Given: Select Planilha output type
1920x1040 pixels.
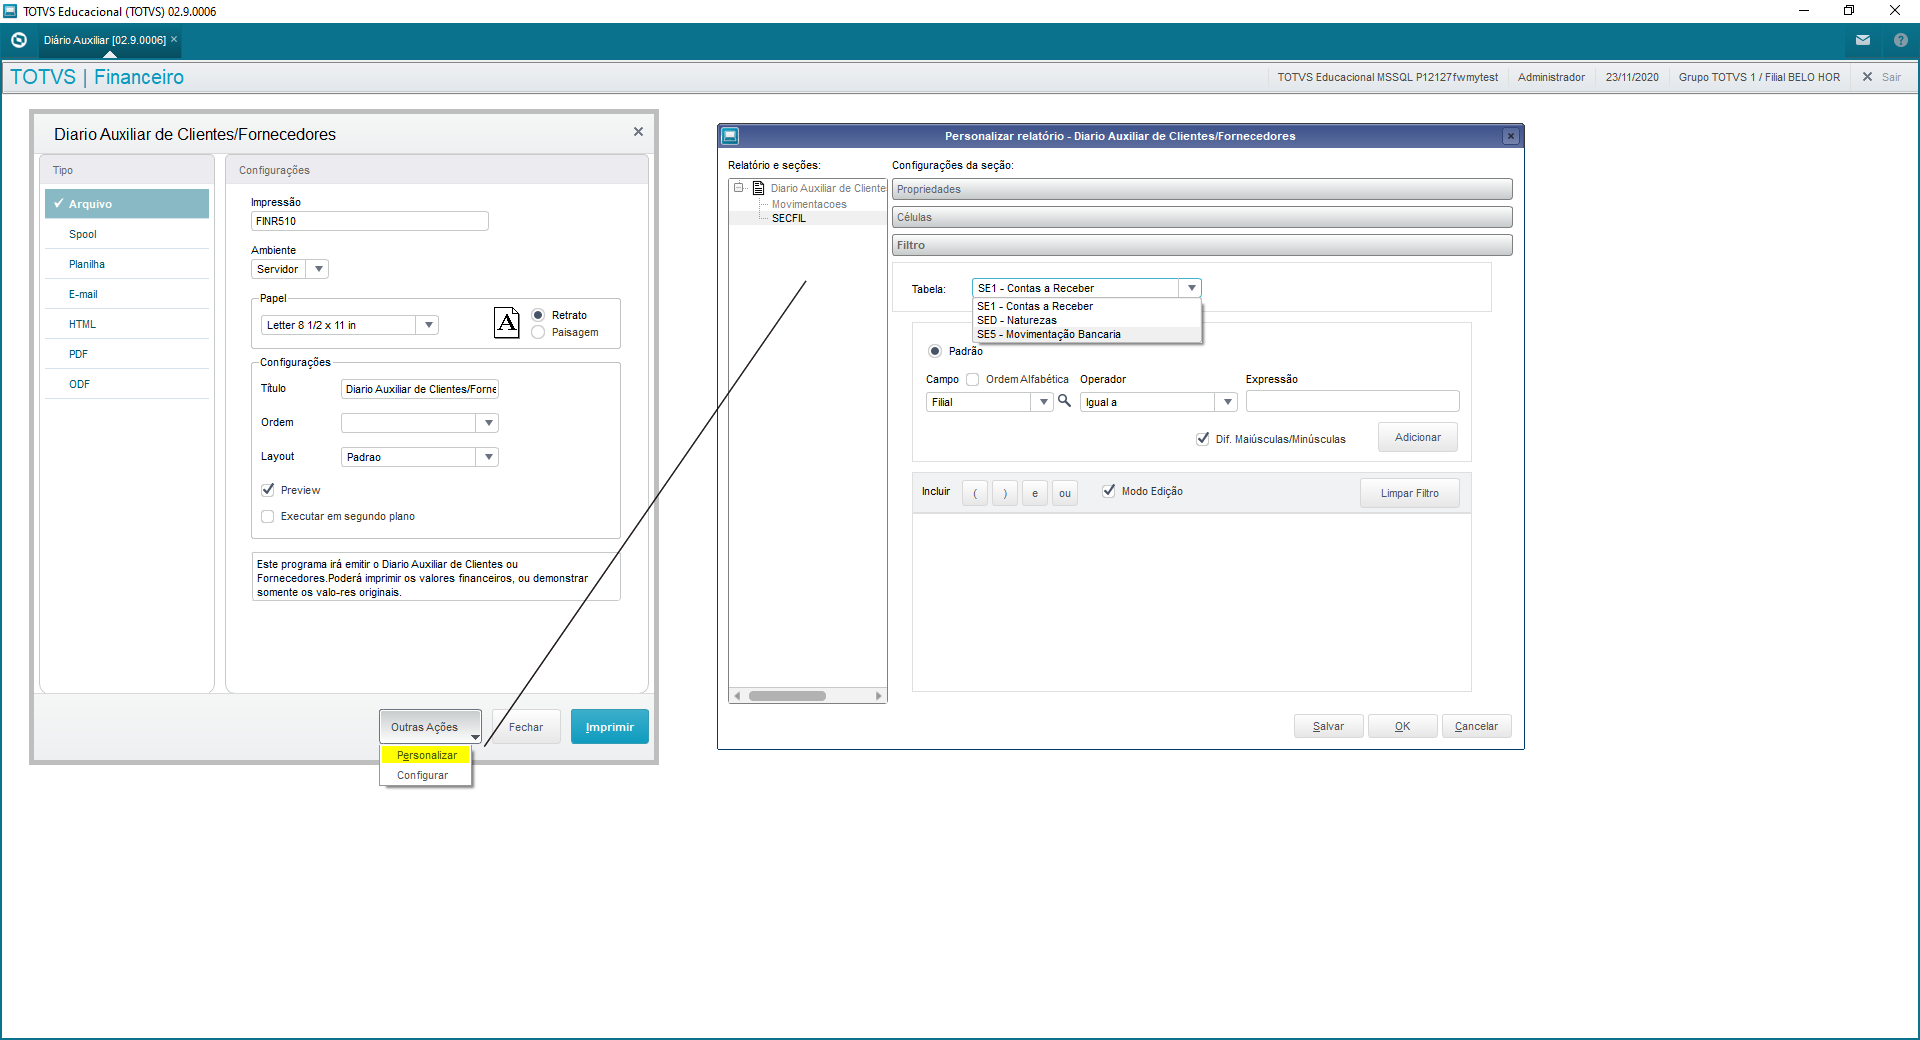Looking at the screenshot, I should click(x=127, y=264).
